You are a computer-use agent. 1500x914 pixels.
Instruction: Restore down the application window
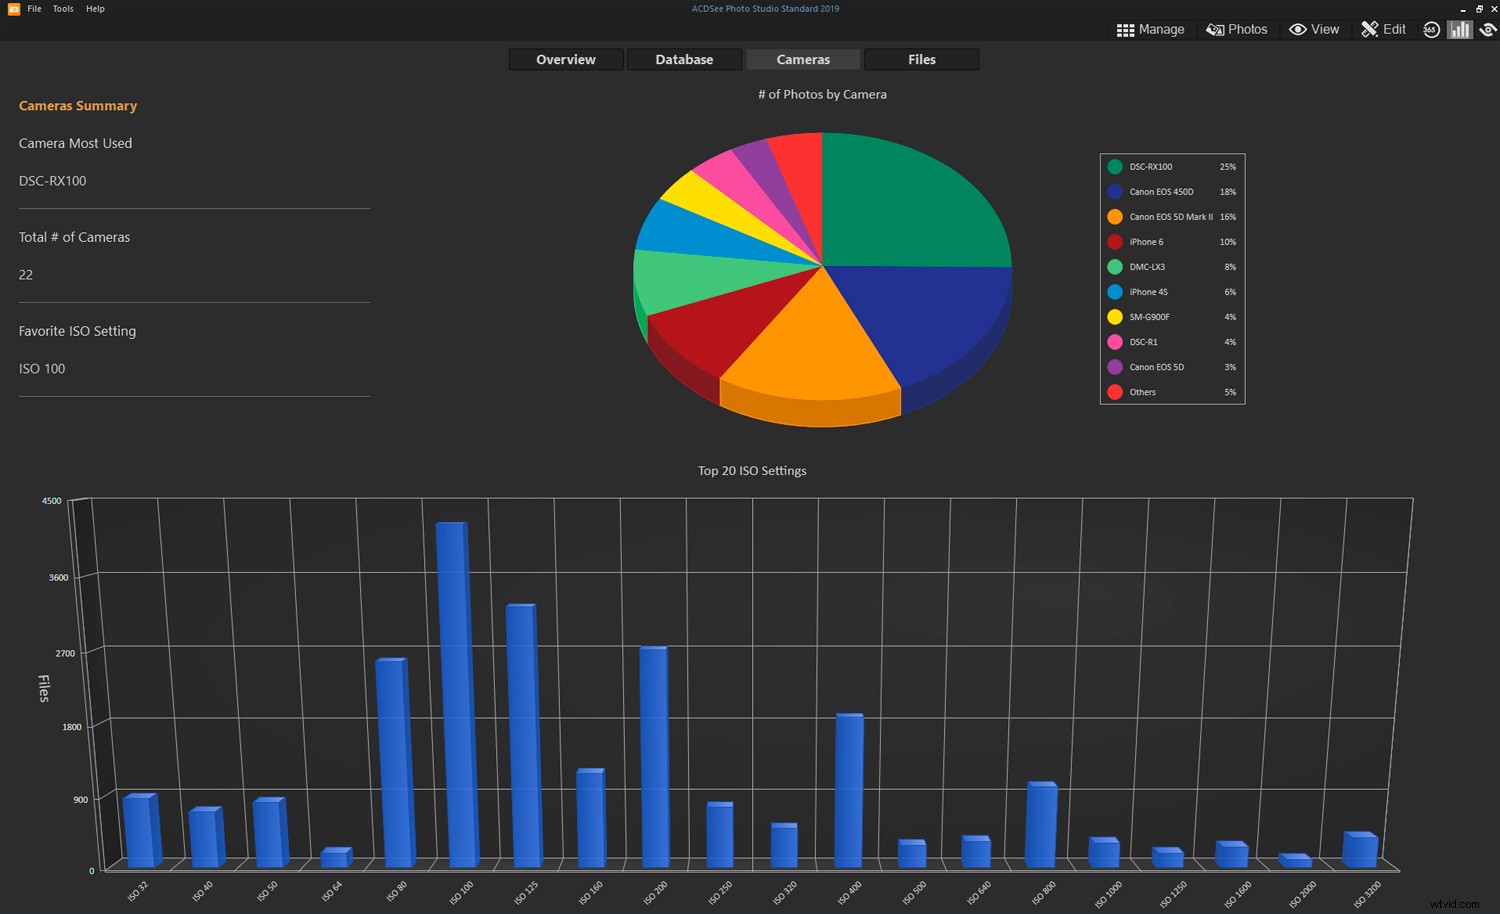point(1479,9)
